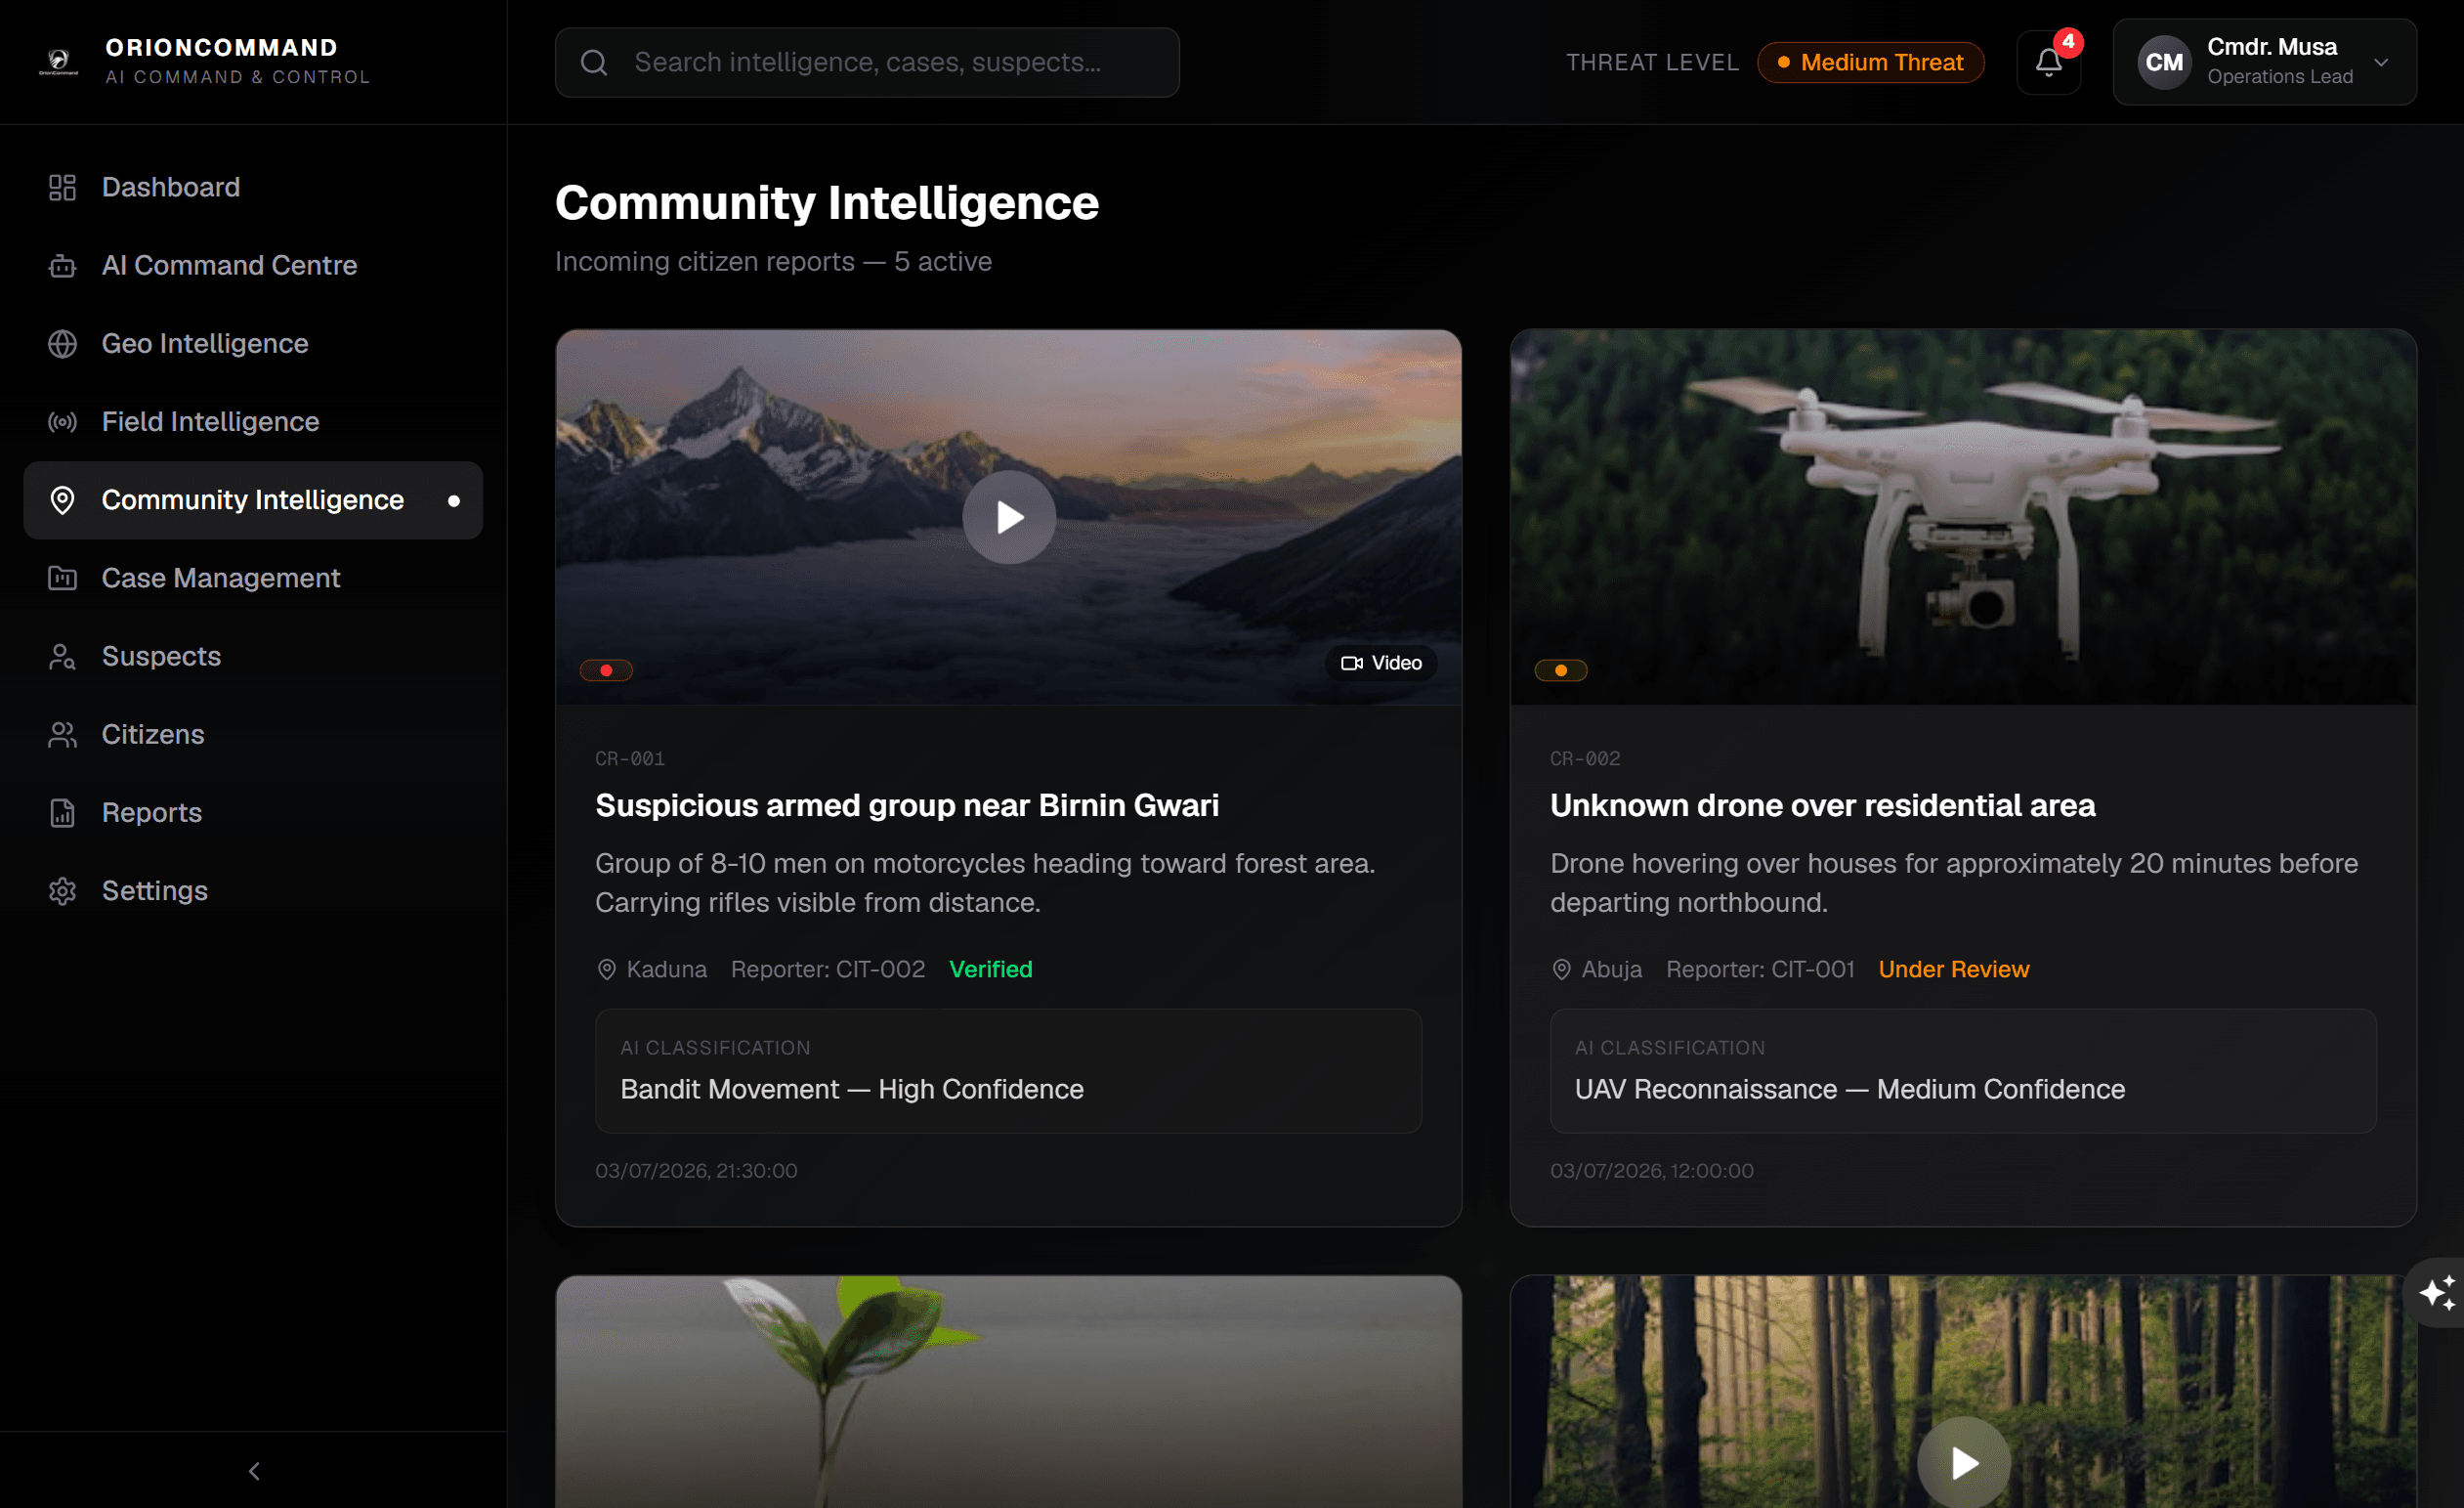
Task: Click the Abuja location pin icon
Action: click(x=1561, y=969)
